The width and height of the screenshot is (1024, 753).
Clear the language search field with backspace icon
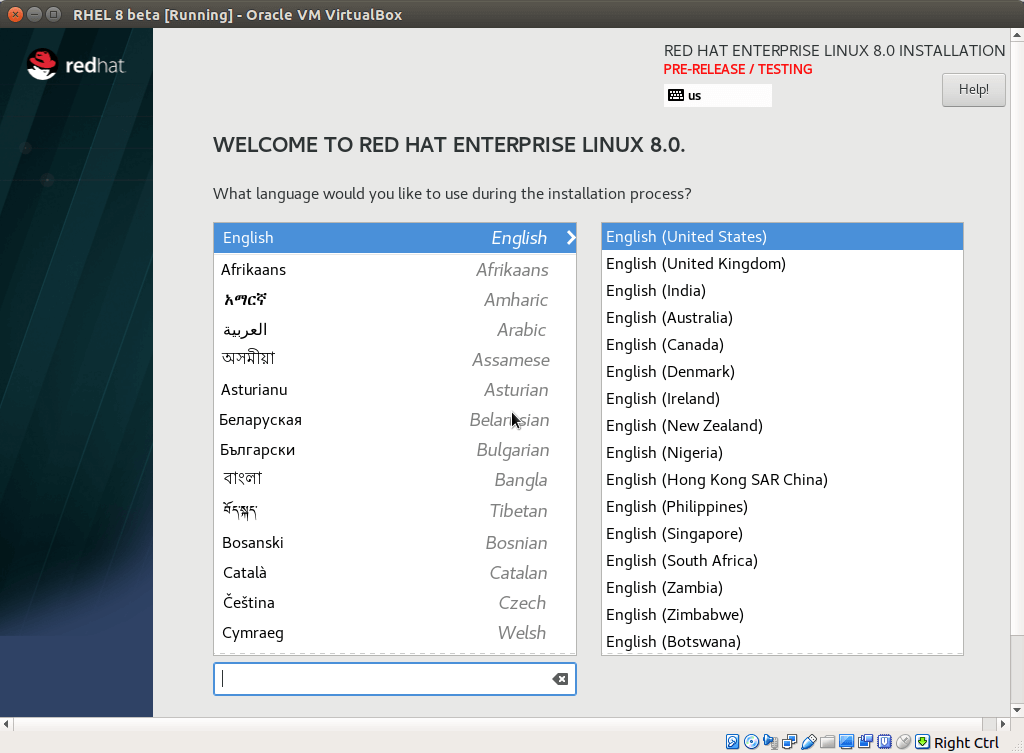pyautogui.click(x=560, y=679)
